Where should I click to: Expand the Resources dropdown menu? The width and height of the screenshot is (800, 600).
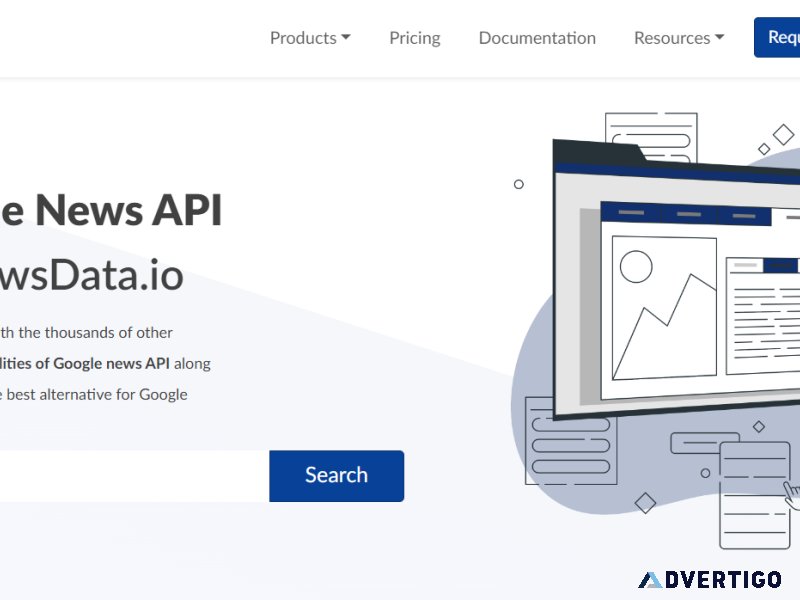[679, 38]
